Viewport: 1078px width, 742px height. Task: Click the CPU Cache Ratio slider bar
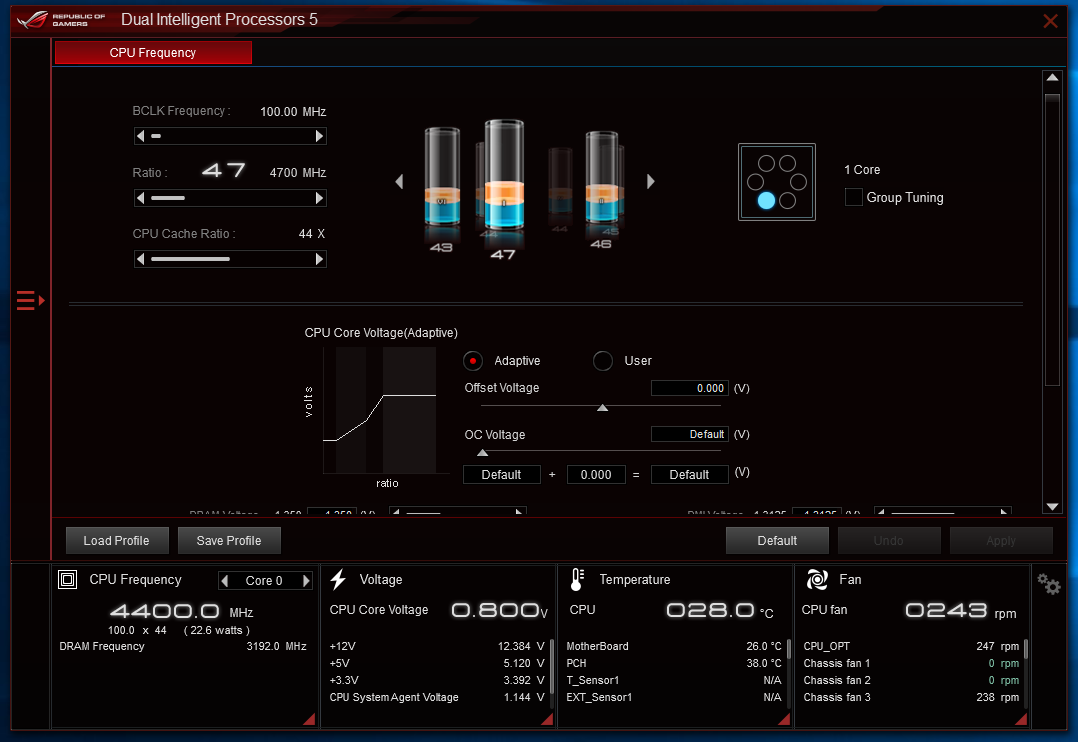[190, 259]
